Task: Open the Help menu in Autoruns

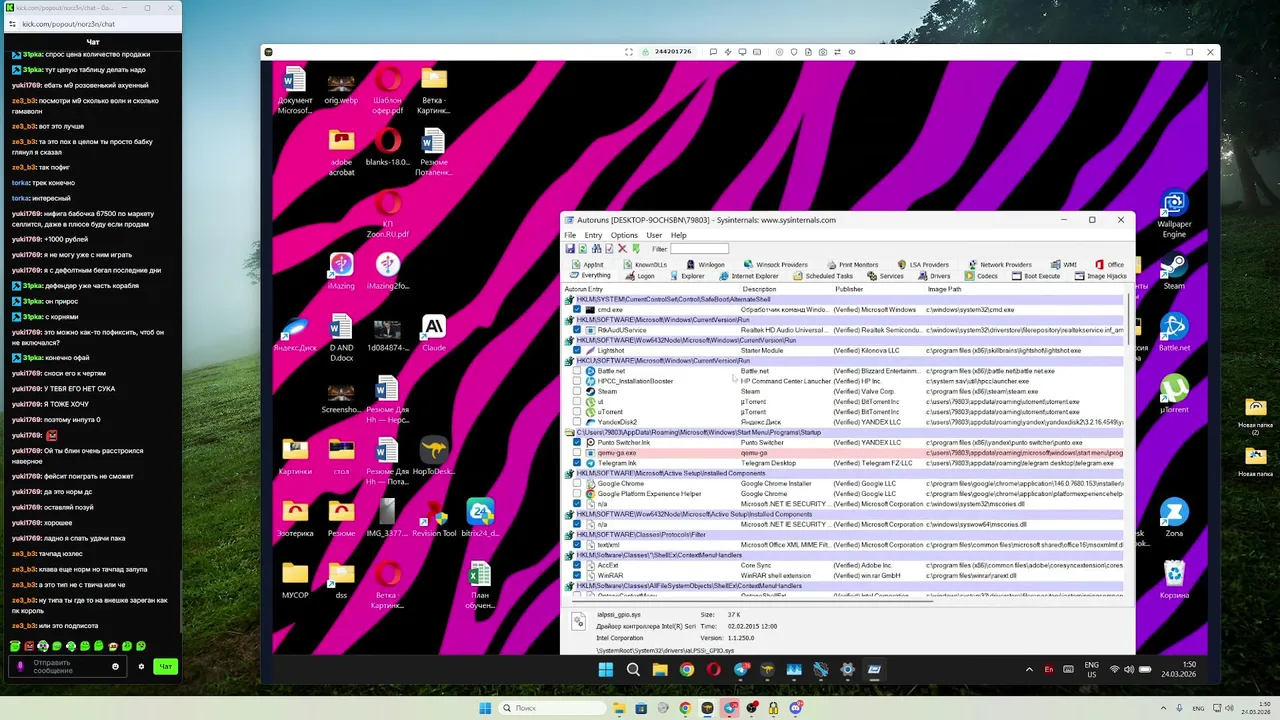Action: point(679,235)
